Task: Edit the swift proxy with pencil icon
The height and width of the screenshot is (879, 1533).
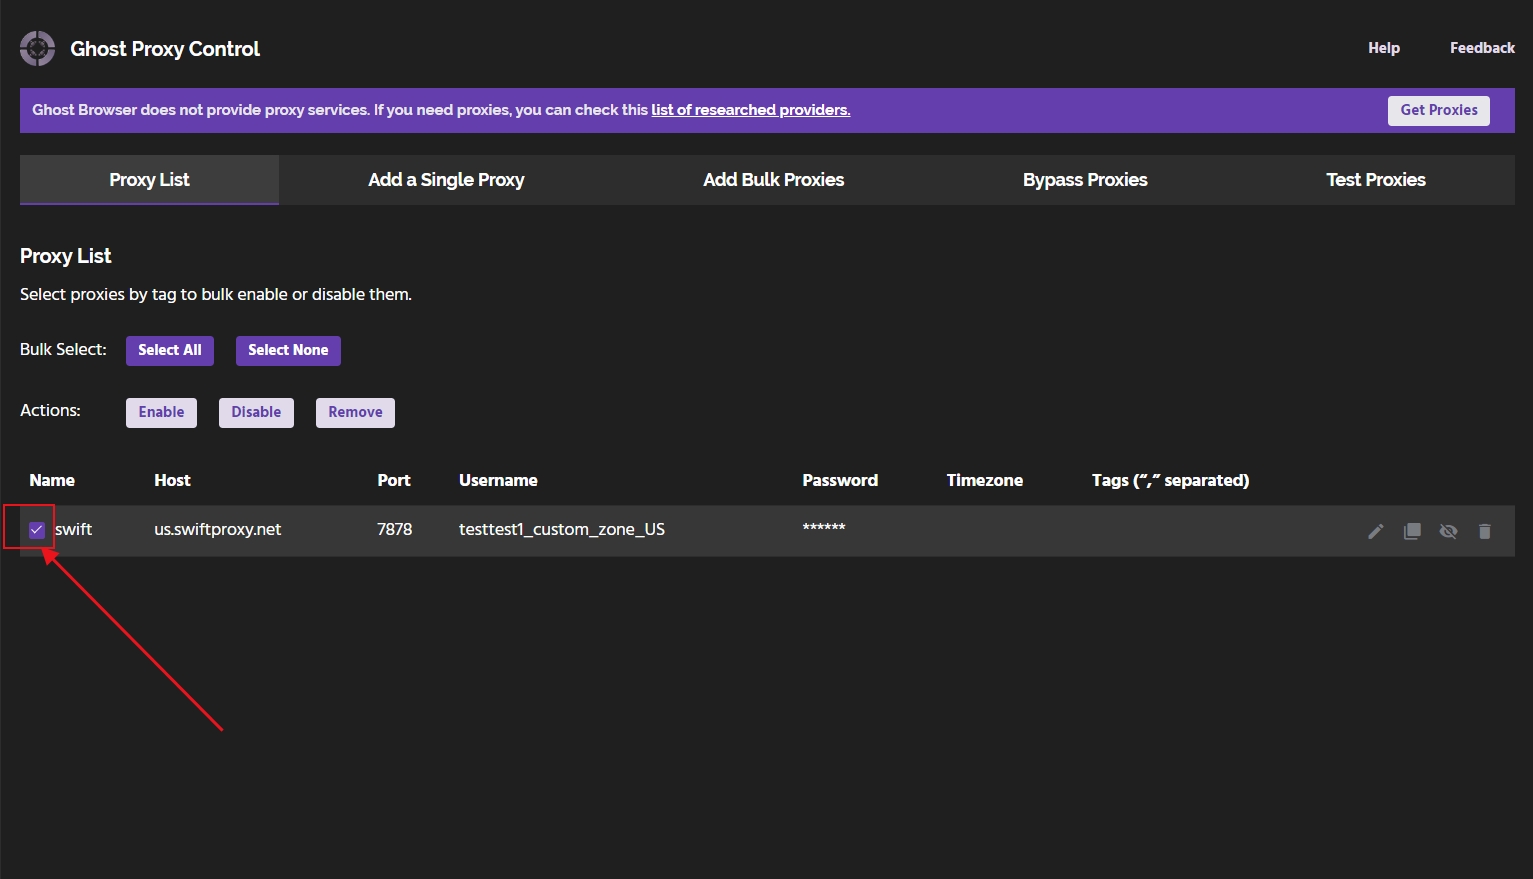Action: pyautogui.click(x=1376, y=531)
